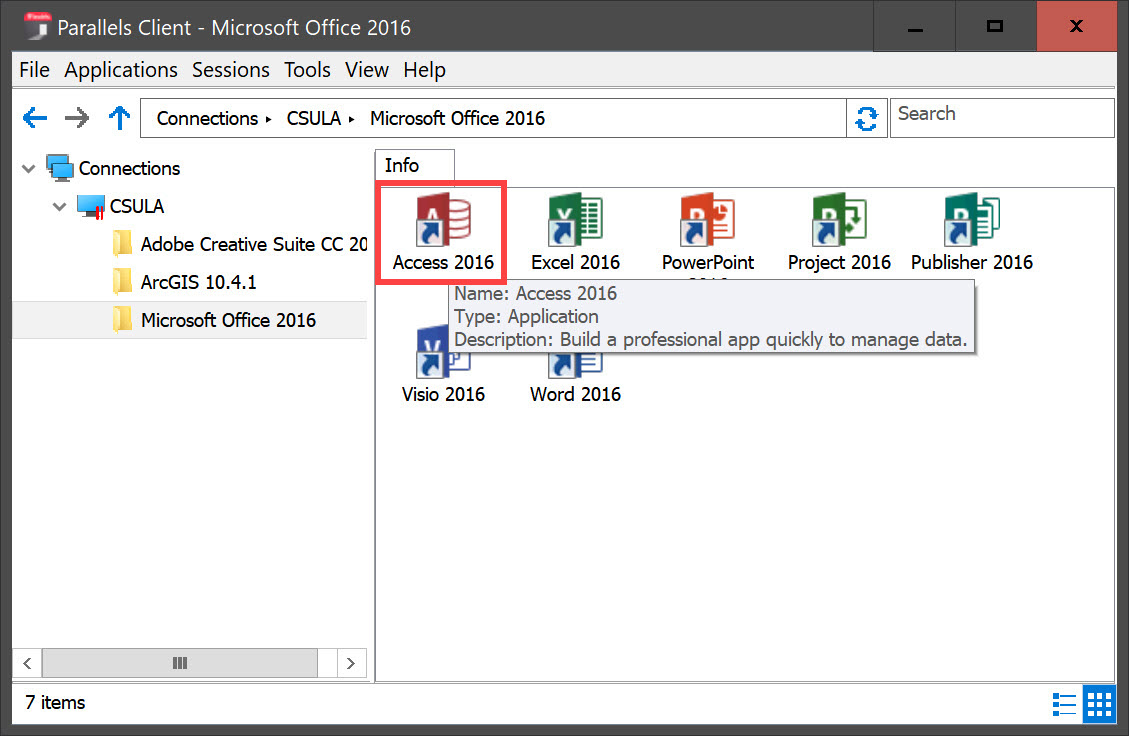Navigate up one level with up arrow
The width and height of the screenshot is (1129, 736).
[x=119, y=119]
